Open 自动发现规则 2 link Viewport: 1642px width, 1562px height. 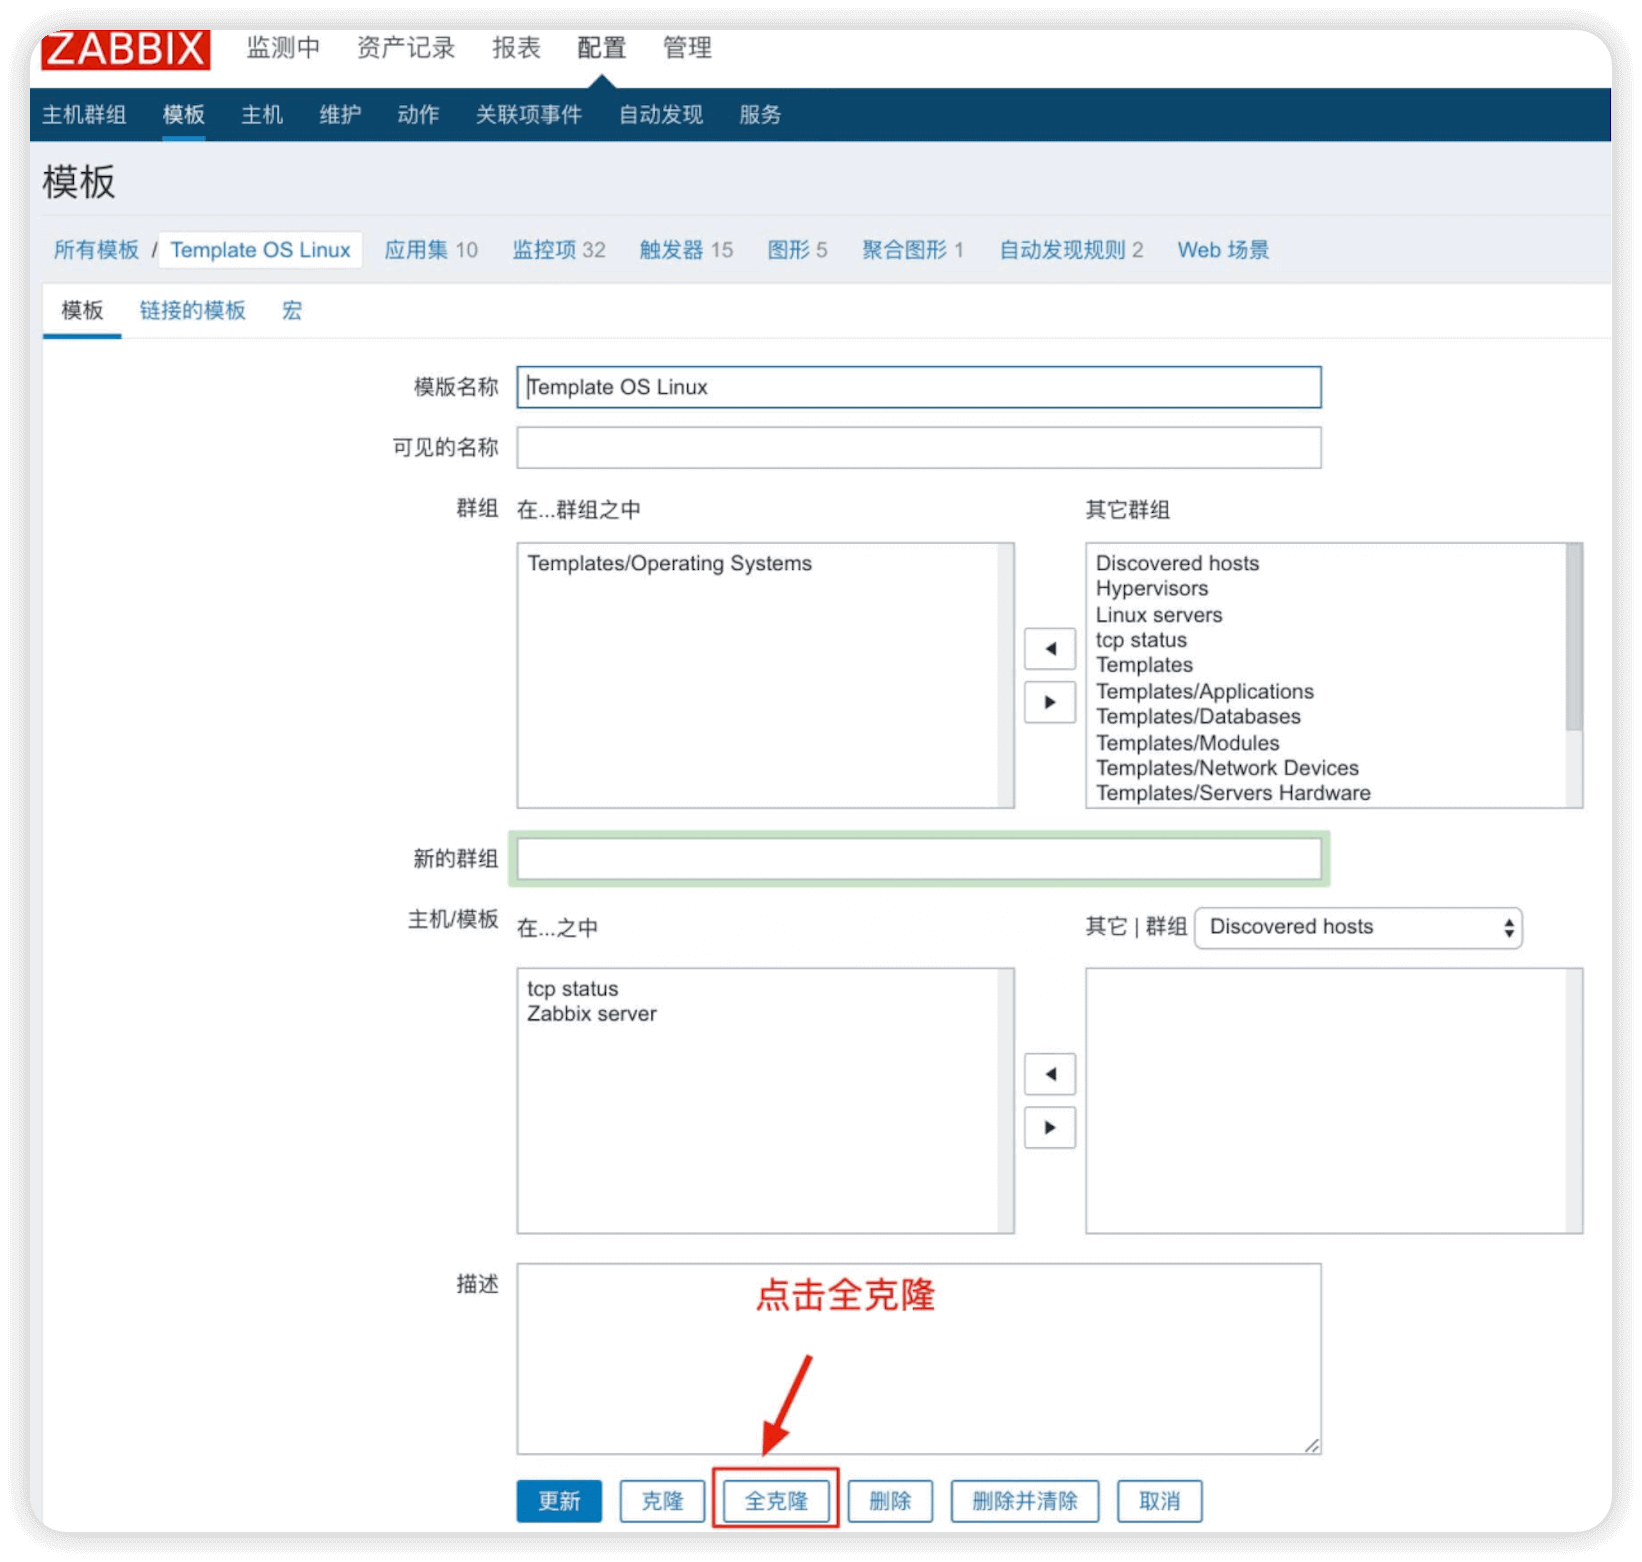click(x=1071, y=250)
